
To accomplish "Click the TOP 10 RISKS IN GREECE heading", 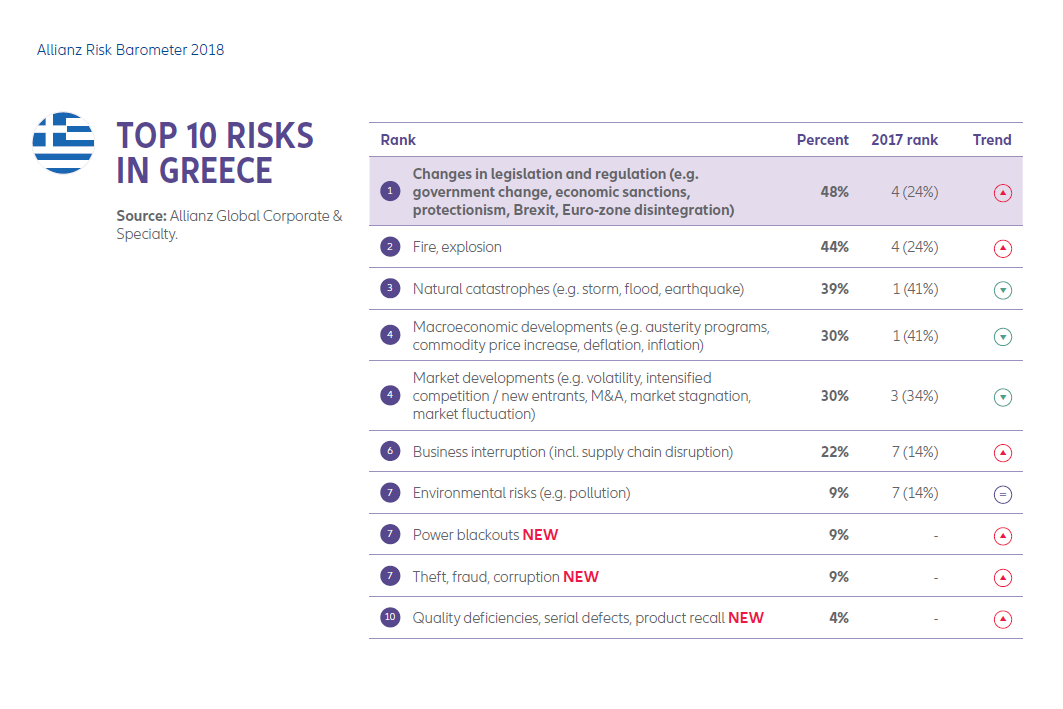I will point(215,153).
